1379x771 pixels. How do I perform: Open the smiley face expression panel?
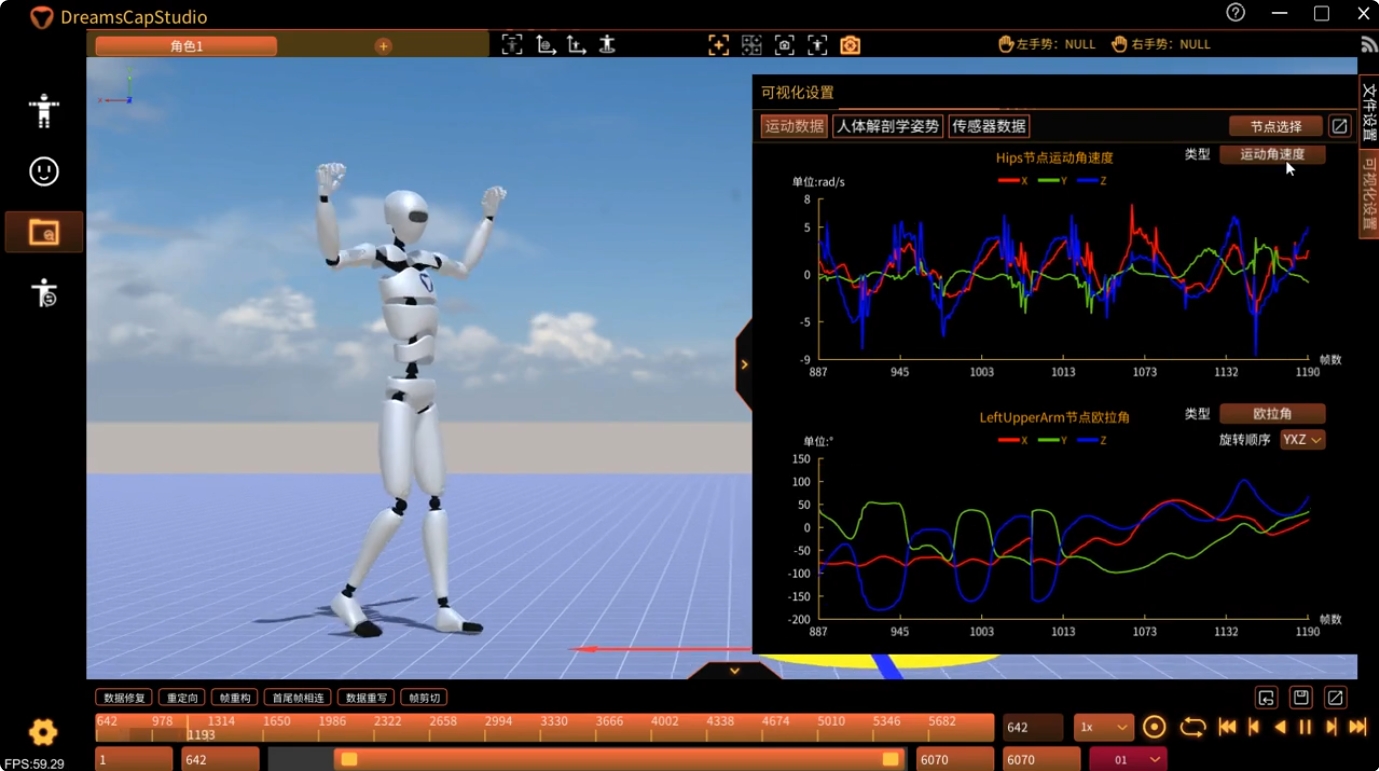click(44, 171)
